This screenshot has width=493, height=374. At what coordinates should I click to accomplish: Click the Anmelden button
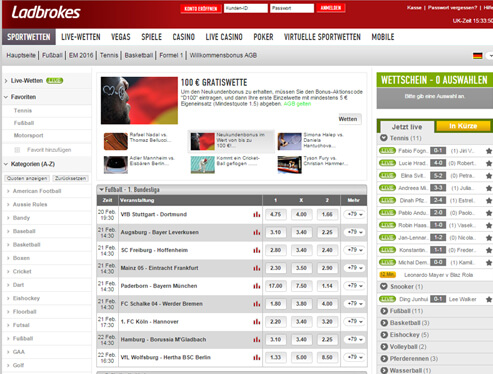click(x=331, y=8)
